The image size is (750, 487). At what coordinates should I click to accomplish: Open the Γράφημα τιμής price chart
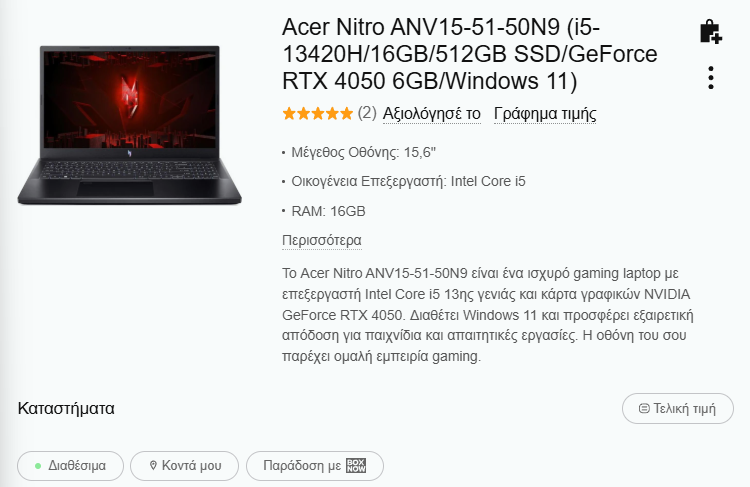[x=545, y=114]
